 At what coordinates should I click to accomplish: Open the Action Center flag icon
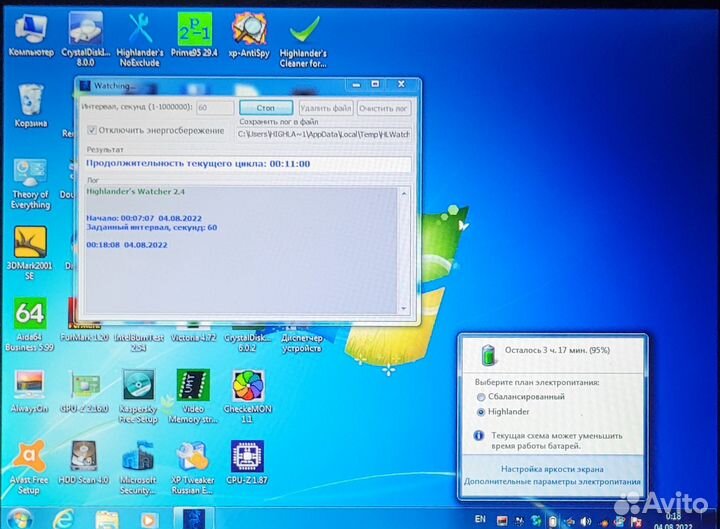(x=636, y=521)
